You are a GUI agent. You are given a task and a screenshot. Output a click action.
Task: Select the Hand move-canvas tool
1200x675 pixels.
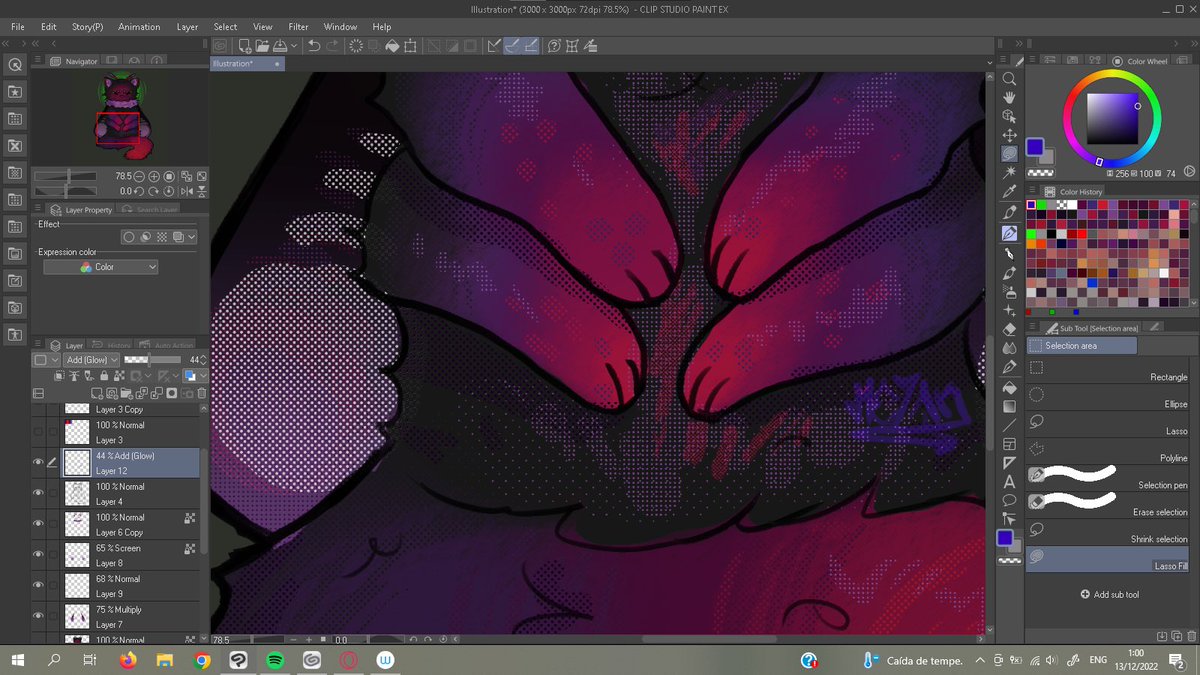coord(1010,97)
